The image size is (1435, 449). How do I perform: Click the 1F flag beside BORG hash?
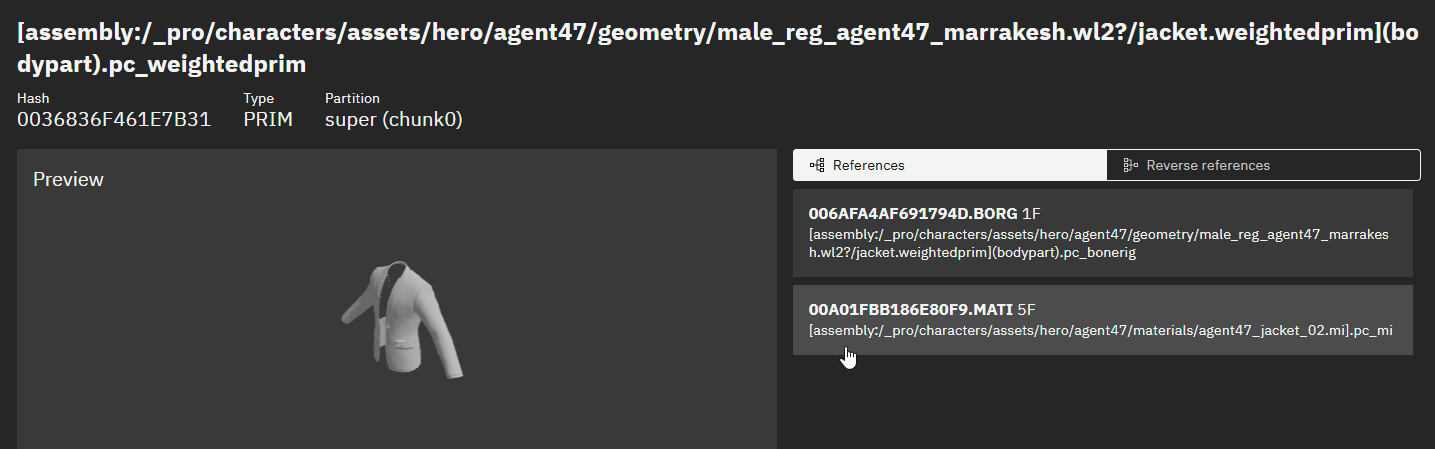coord(1033,214)
